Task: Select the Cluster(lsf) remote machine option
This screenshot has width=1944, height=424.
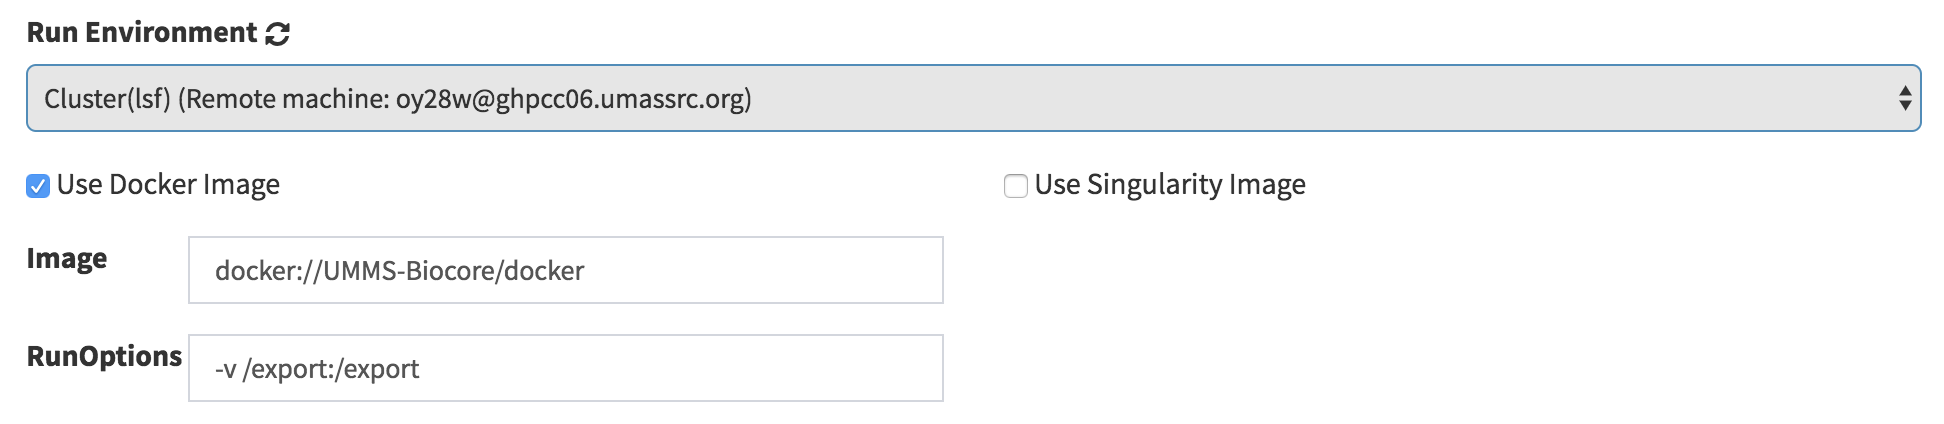Action: pos(398,98)
